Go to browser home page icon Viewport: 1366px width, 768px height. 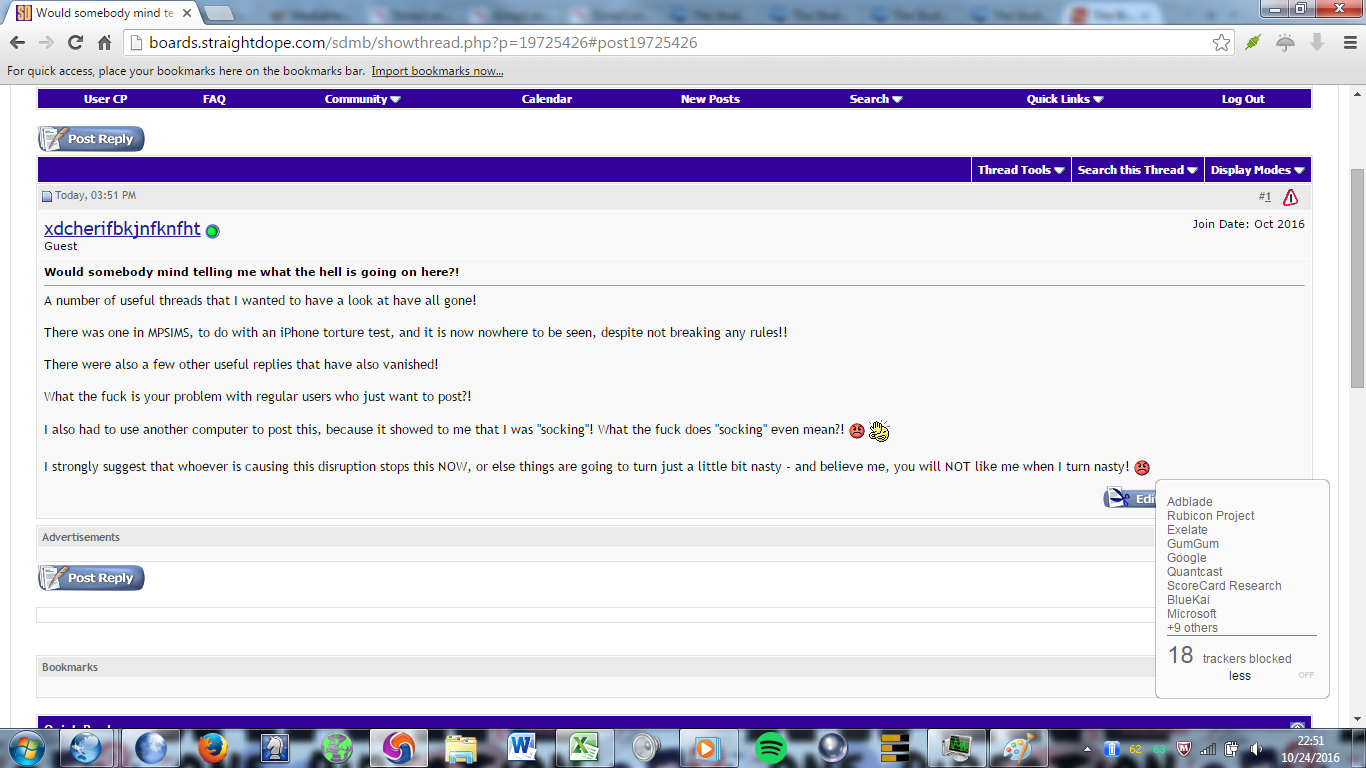point(104,43)
